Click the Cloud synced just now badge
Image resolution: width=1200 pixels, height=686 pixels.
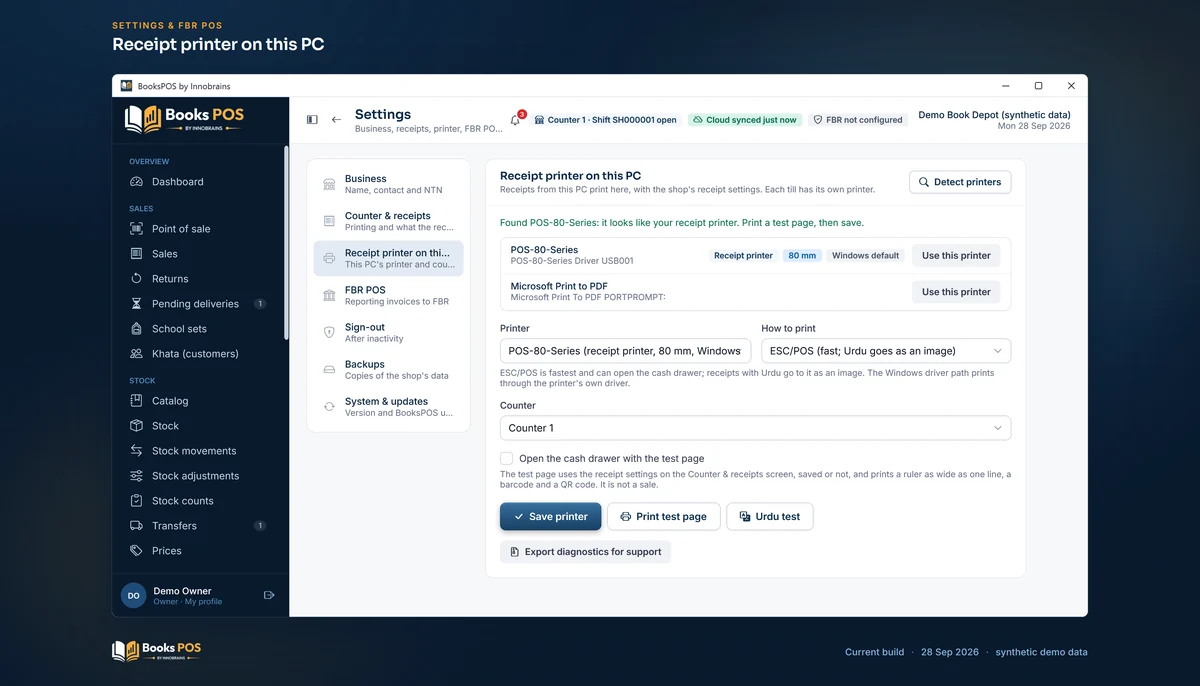click(x=745, y=120)
